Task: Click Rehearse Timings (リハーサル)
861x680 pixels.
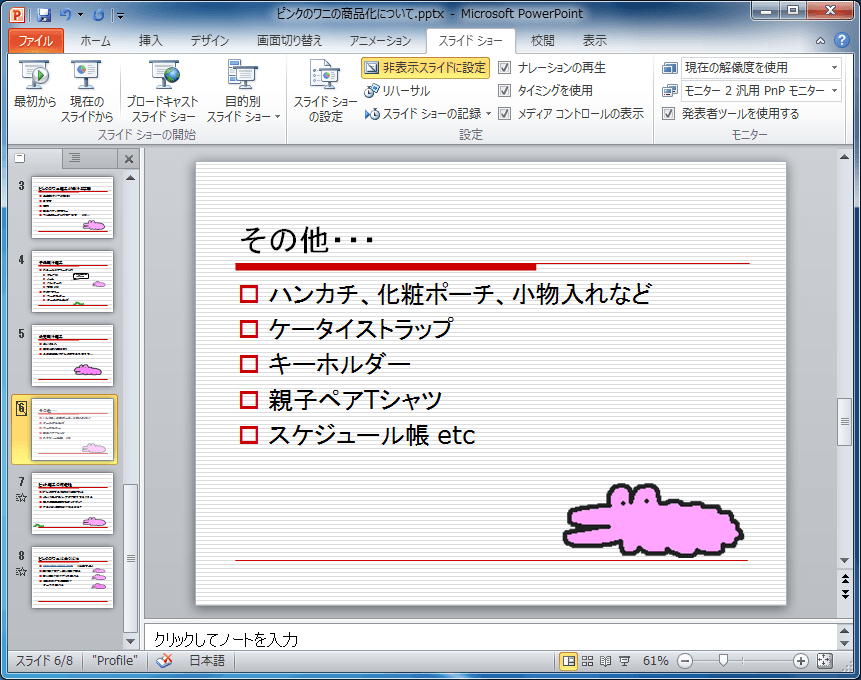Action: [x=397, y=91]
